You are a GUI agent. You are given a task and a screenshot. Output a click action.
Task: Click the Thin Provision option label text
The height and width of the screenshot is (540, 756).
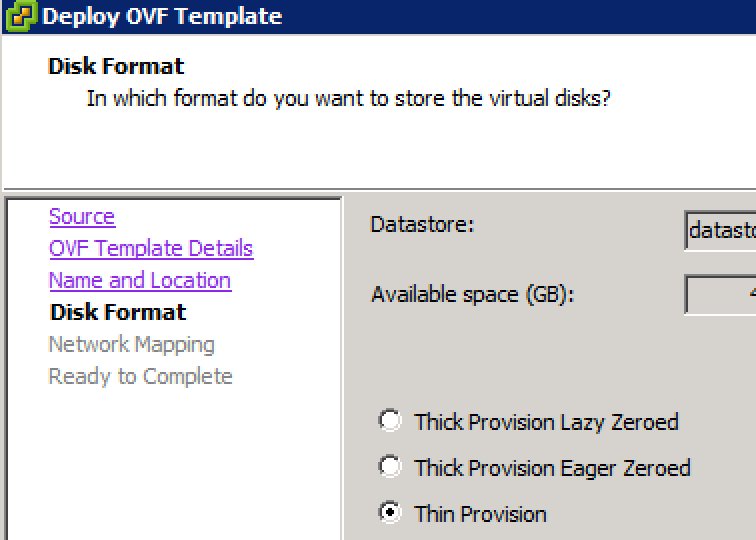tap(480, 514)
